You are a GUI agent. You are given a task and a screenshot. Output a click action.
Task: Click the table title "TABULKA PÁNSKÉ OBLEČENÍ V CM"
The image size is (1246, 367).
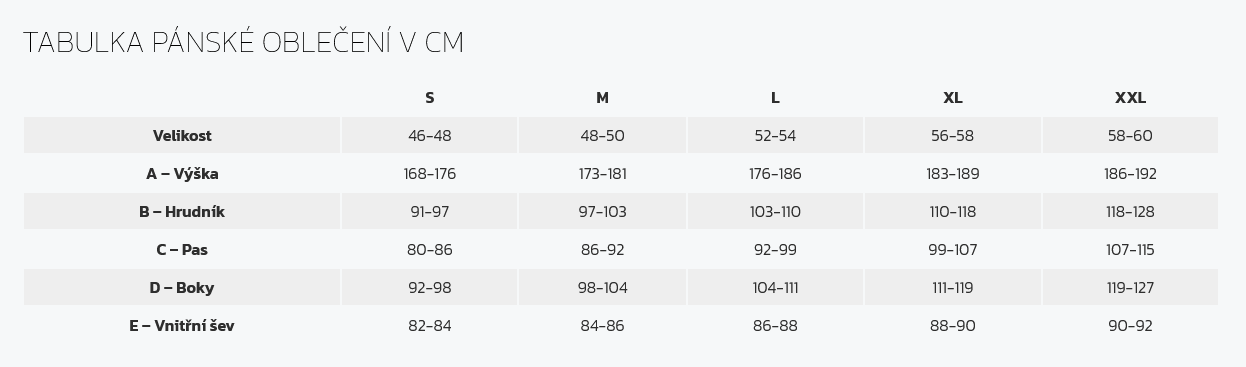(x=243, y=42)
